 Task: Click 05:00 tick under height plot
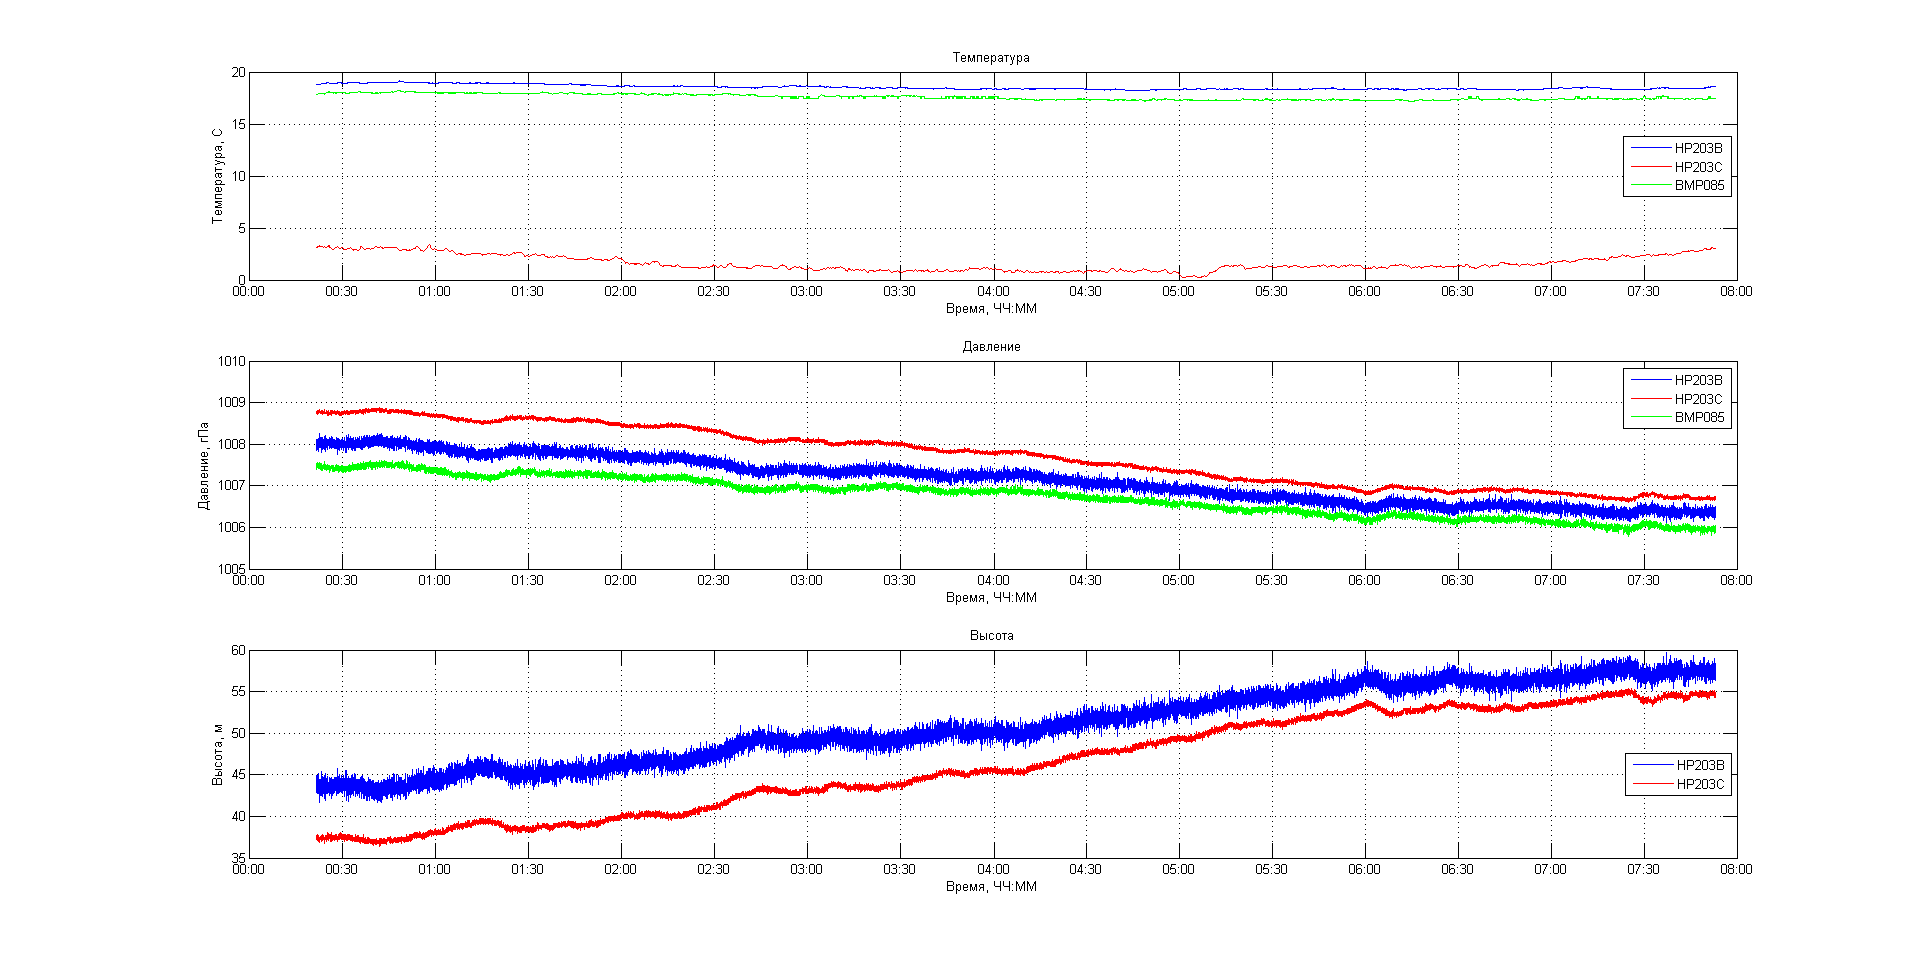tap(1178, 870)
